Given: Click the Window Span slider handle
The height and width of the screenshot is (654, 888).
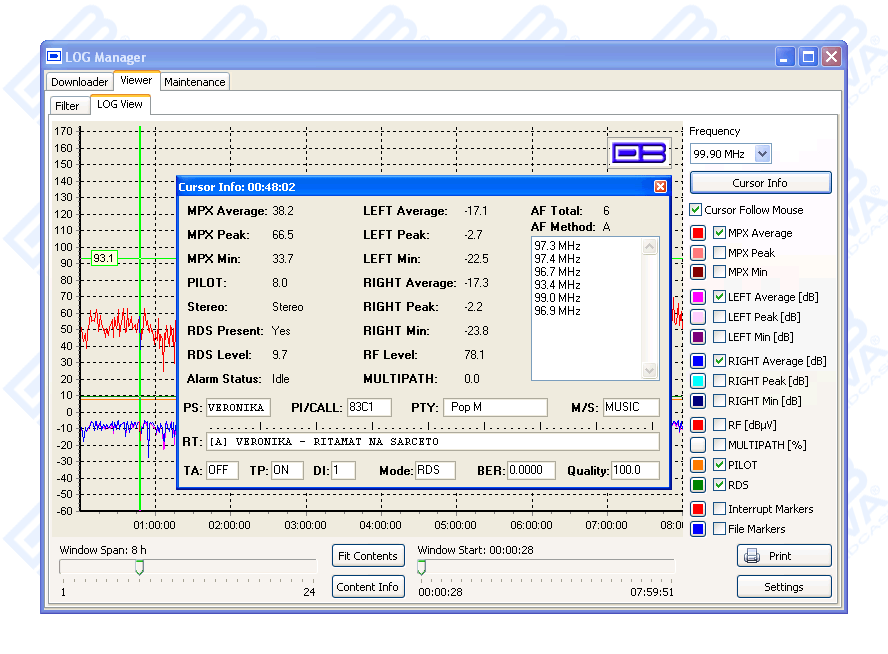Looking at the screenshot, I should coord(140,567).
